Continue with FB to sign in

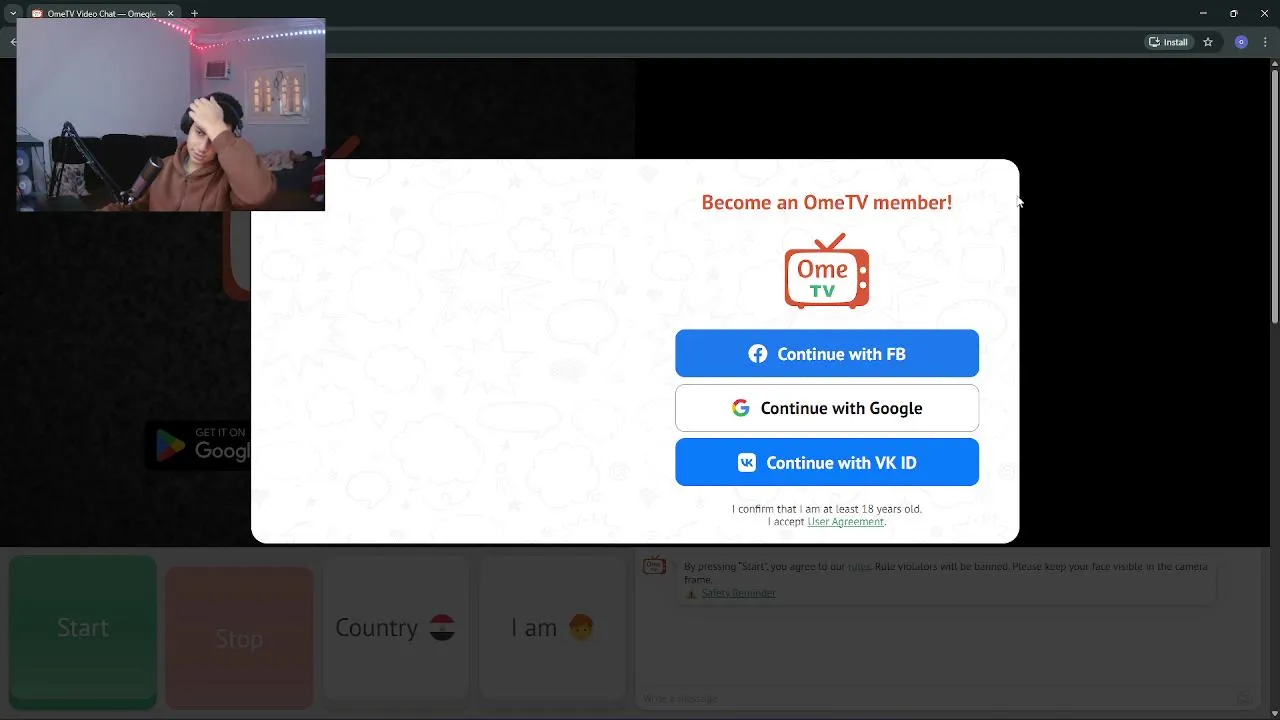coord(827,354)
